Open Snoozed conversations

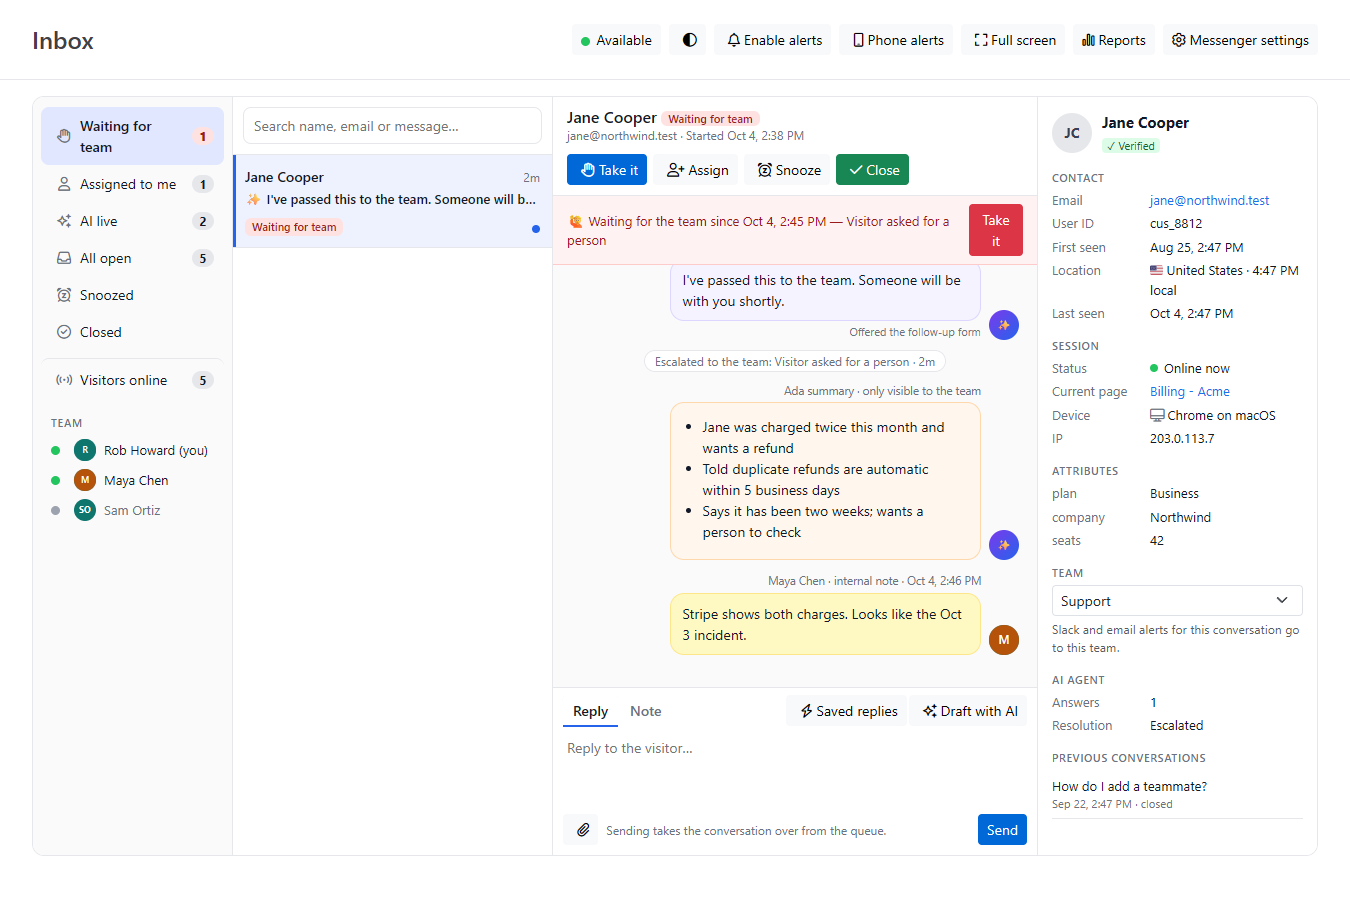[132, 295]
